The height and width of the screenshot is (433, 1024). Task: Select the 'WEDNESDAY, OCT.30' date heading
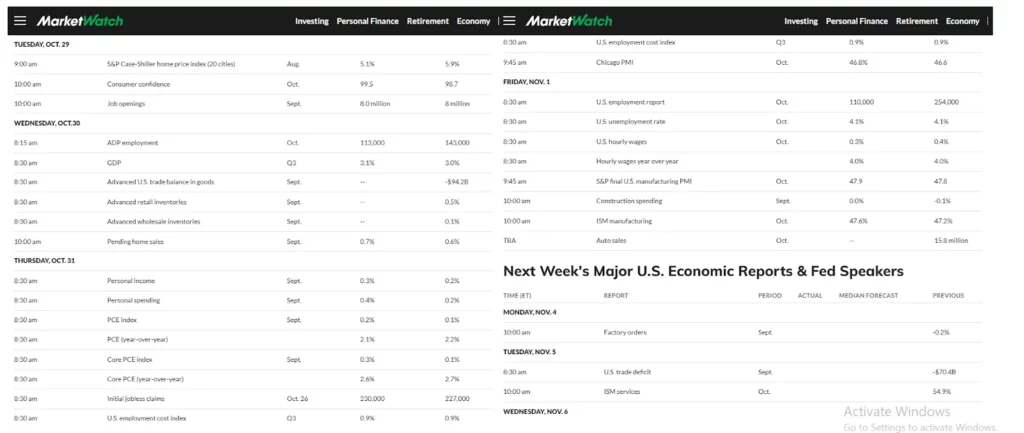click(x=47, y=123)
